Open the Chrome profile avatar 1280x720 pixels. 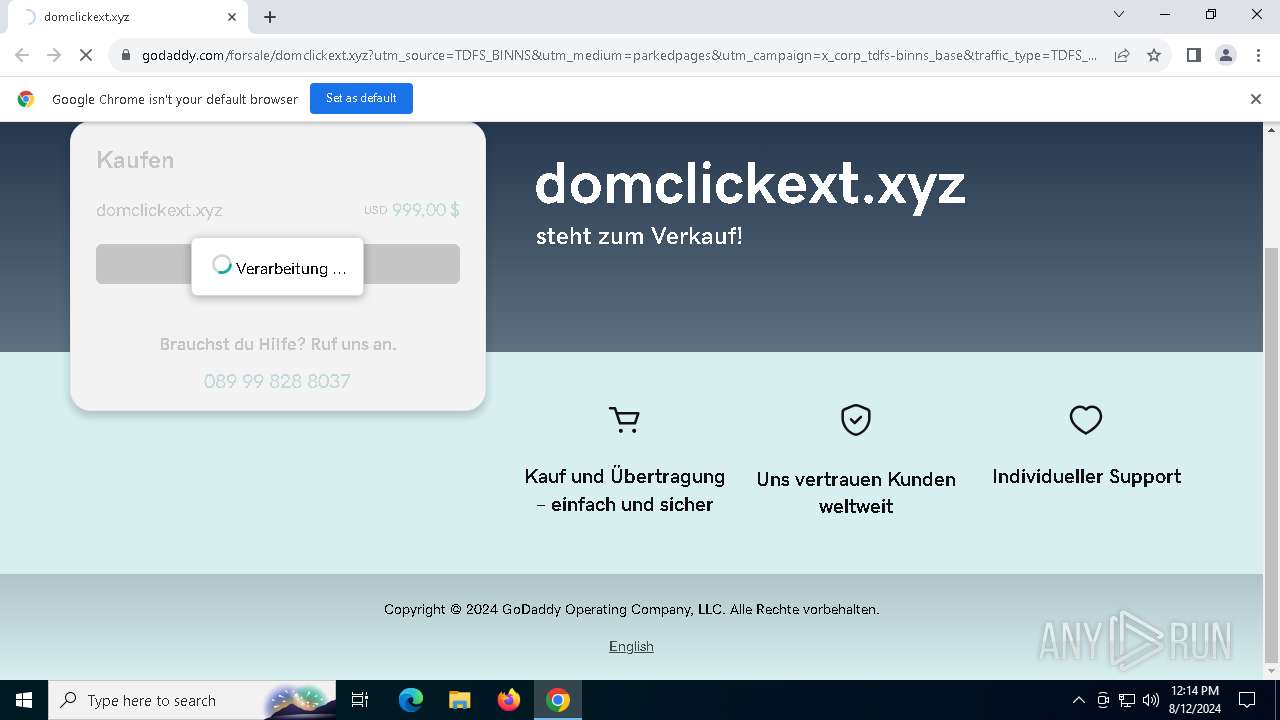(1226, 56)
